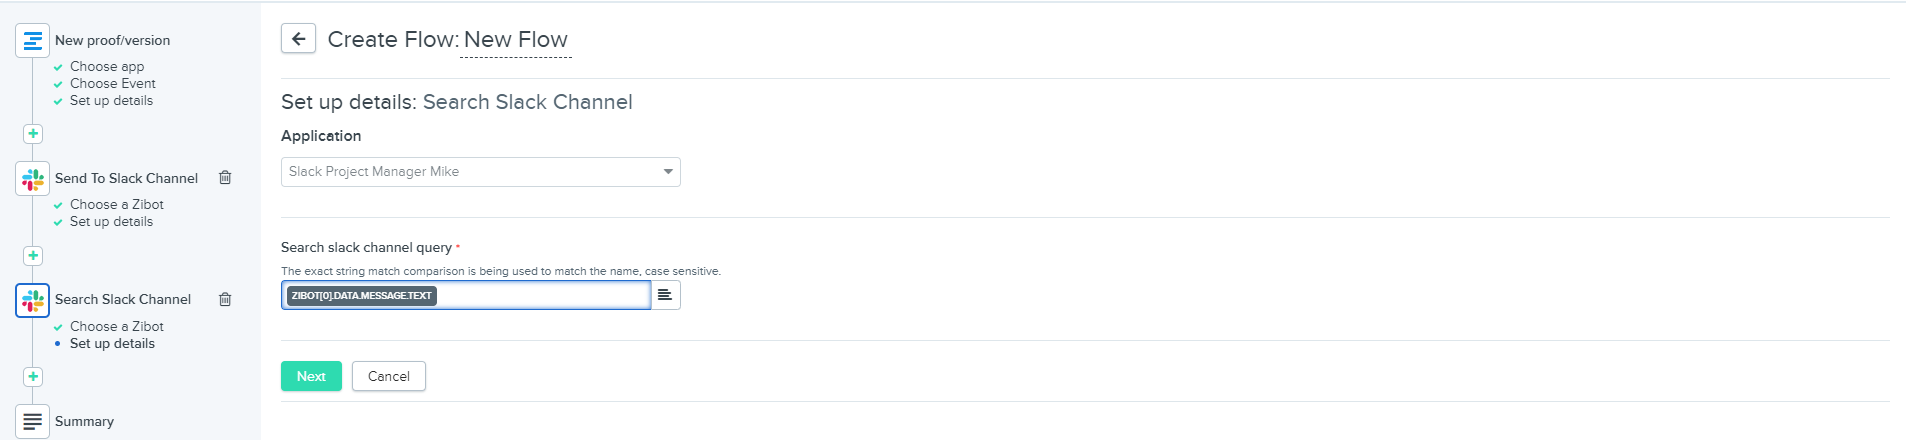Click the New proof/version trigger icon
The width and height of the screenshot is (1906, 440).
[x=33, y=41]
